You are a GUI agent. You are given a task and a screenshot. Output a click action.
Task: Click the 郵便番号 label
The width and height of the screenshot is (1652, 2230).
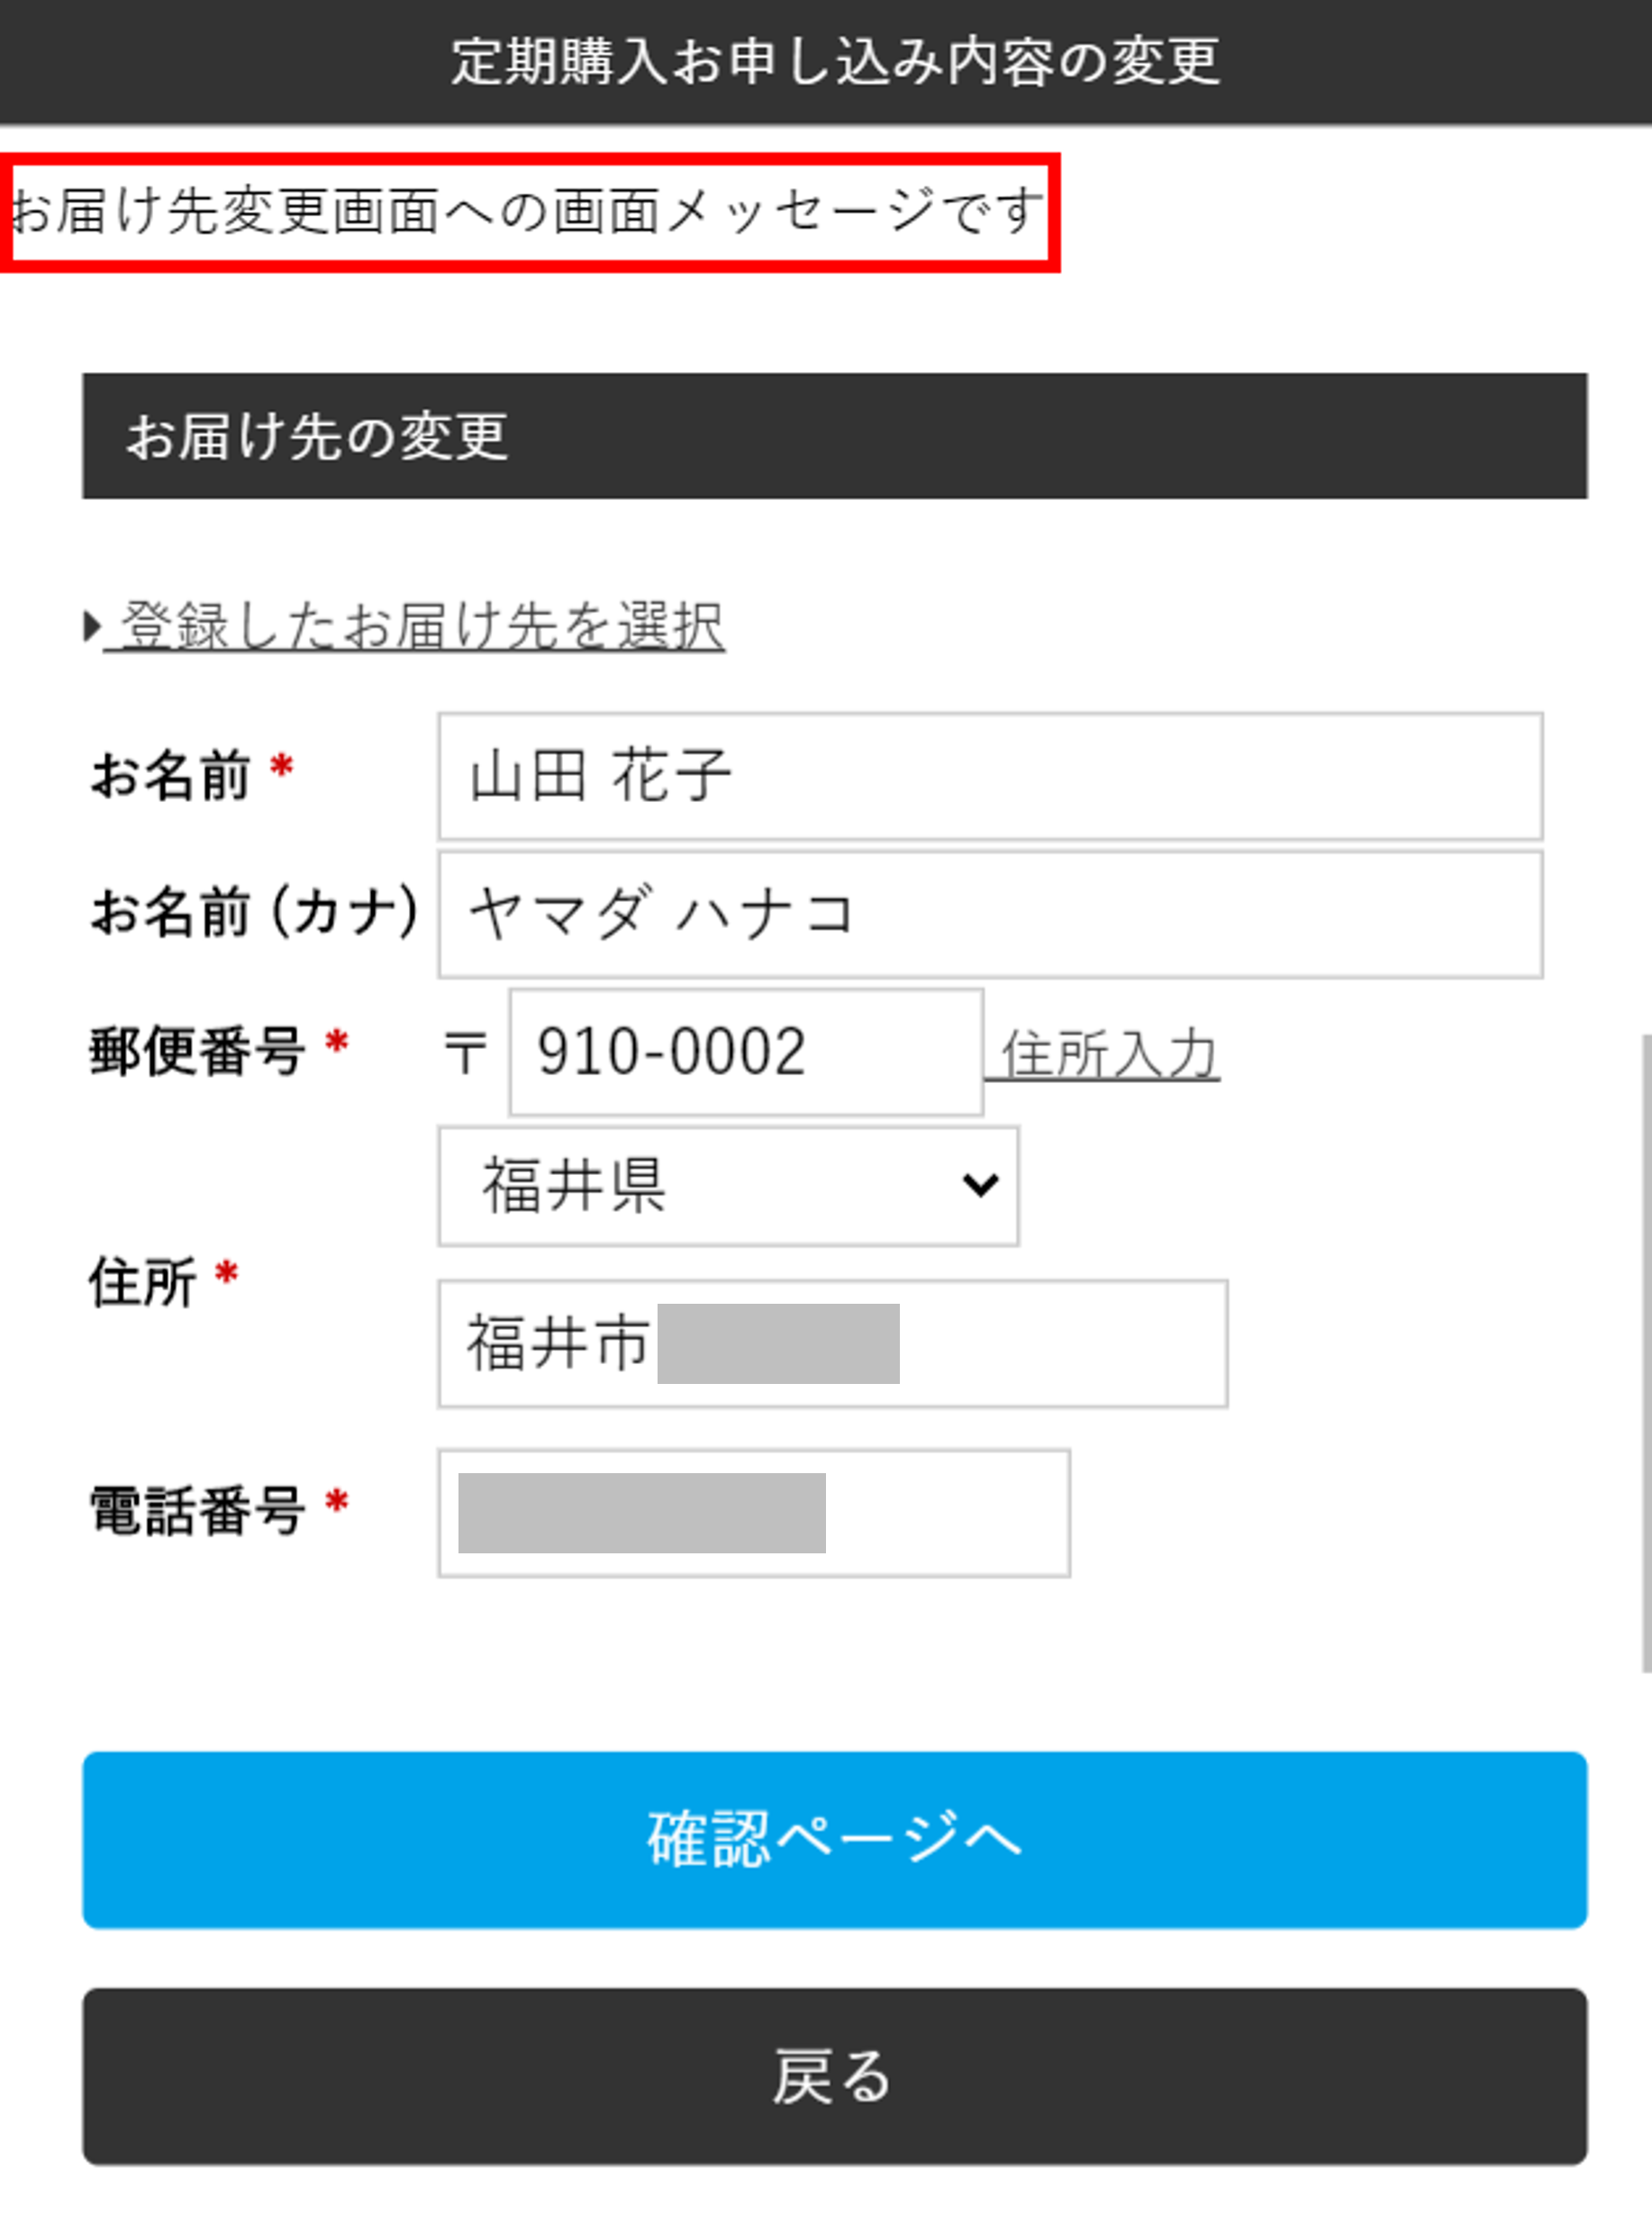coord(197,1052)
